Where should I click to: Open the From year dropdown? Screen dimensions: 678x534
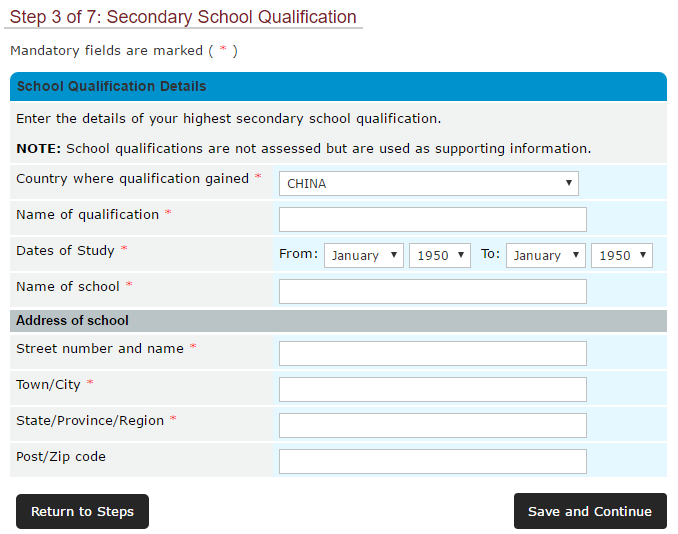[439, 255]
